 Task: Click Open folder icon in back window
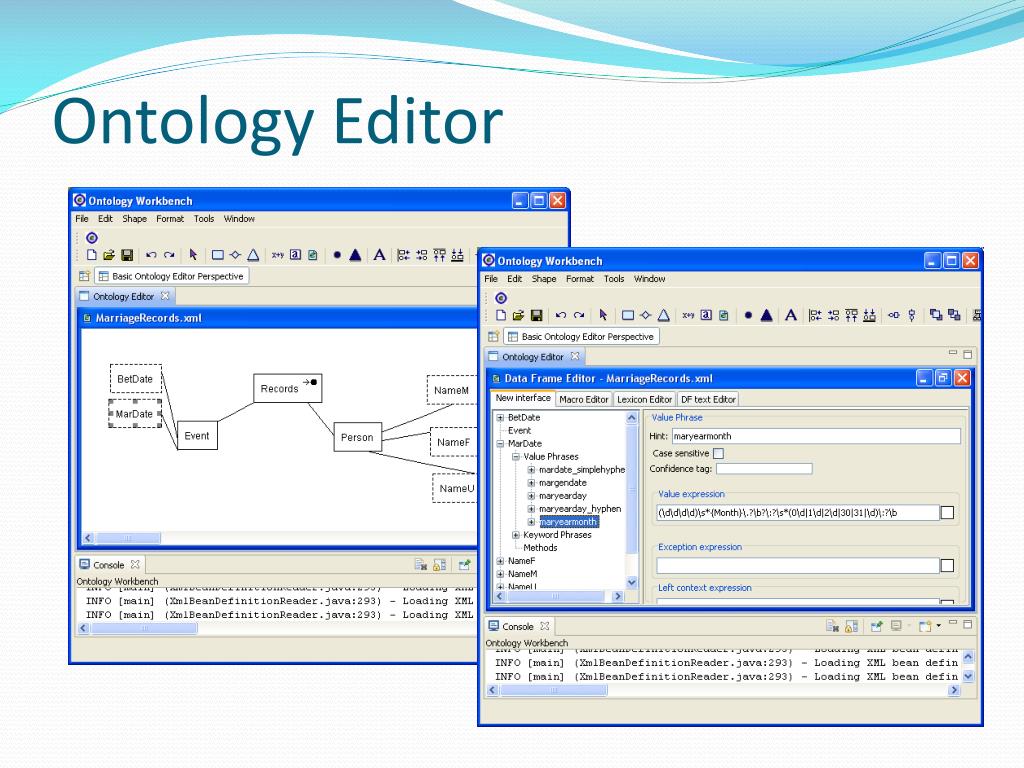click(x=109, y=255)
